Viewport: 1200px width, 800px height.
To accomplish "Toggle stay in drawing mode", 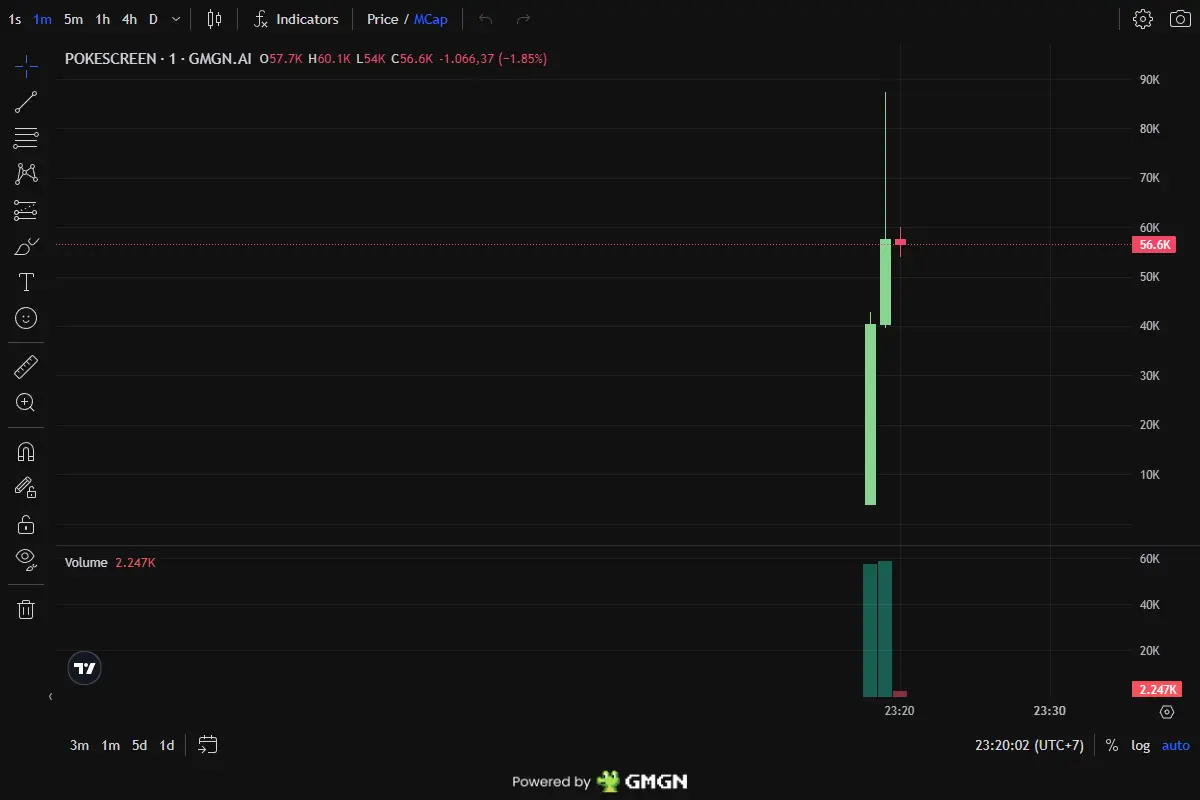I will pyautogui.click(x=26, y=488).
